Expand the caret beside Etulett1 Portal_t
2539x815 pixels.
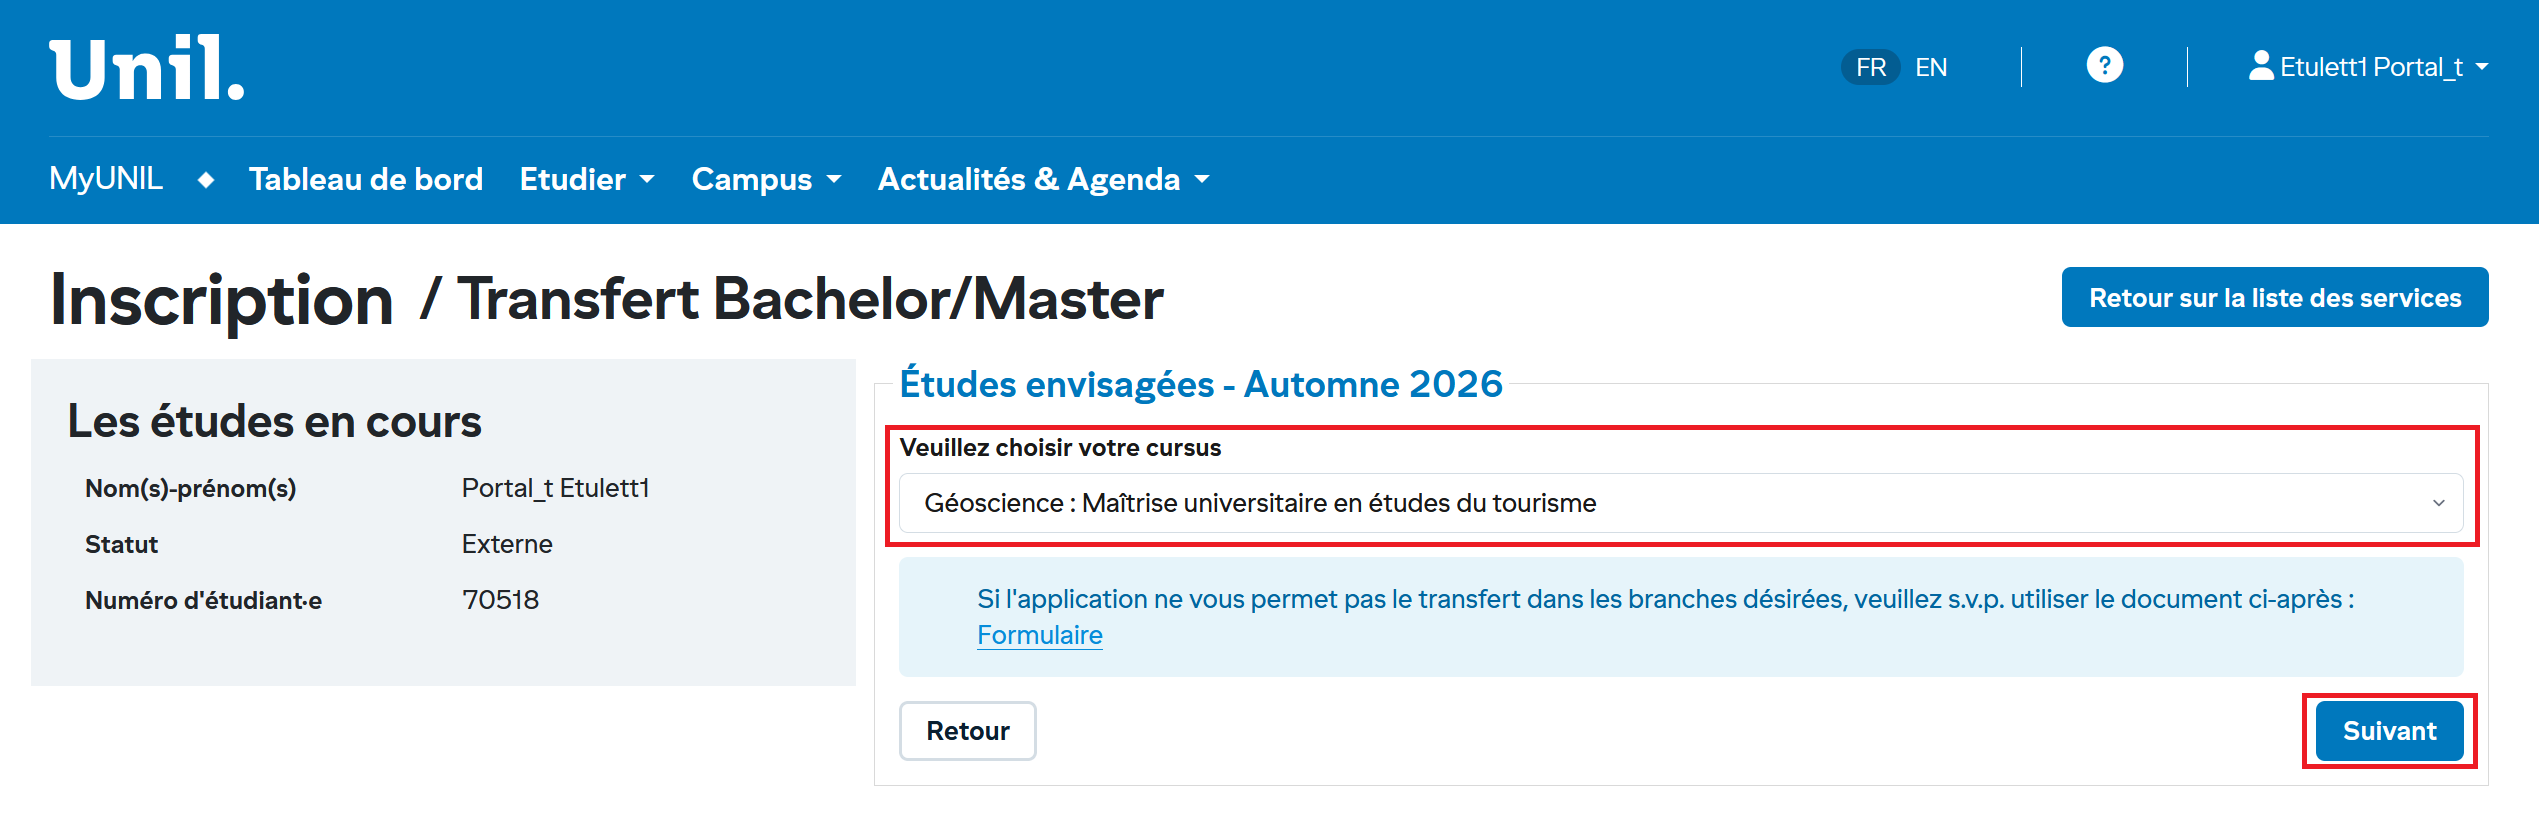click(2482, 67)
